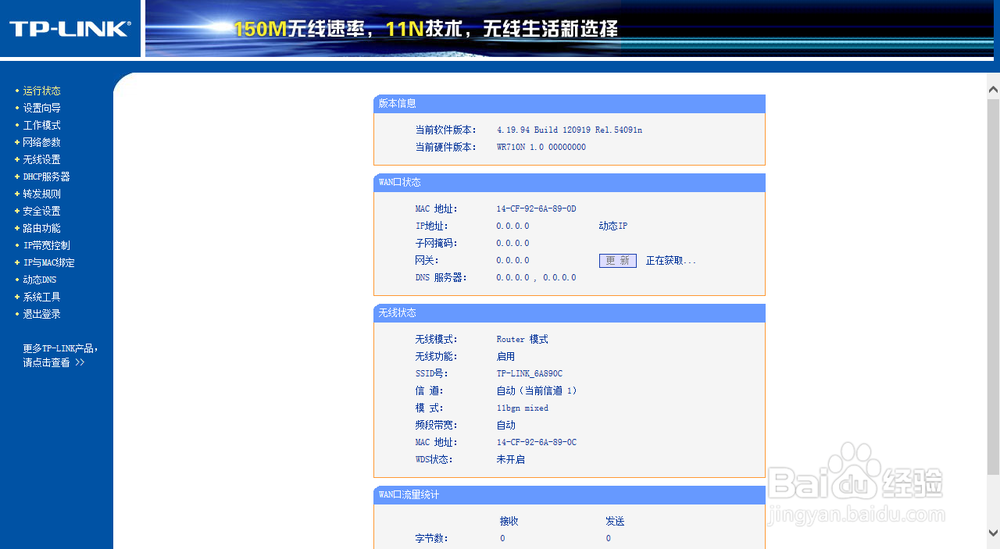Click WAN MAC address 14-CF-92-6A-89-0D
Image resolution: width=1000 pixels, height=549 pixels.
click(x=536, y=209)
